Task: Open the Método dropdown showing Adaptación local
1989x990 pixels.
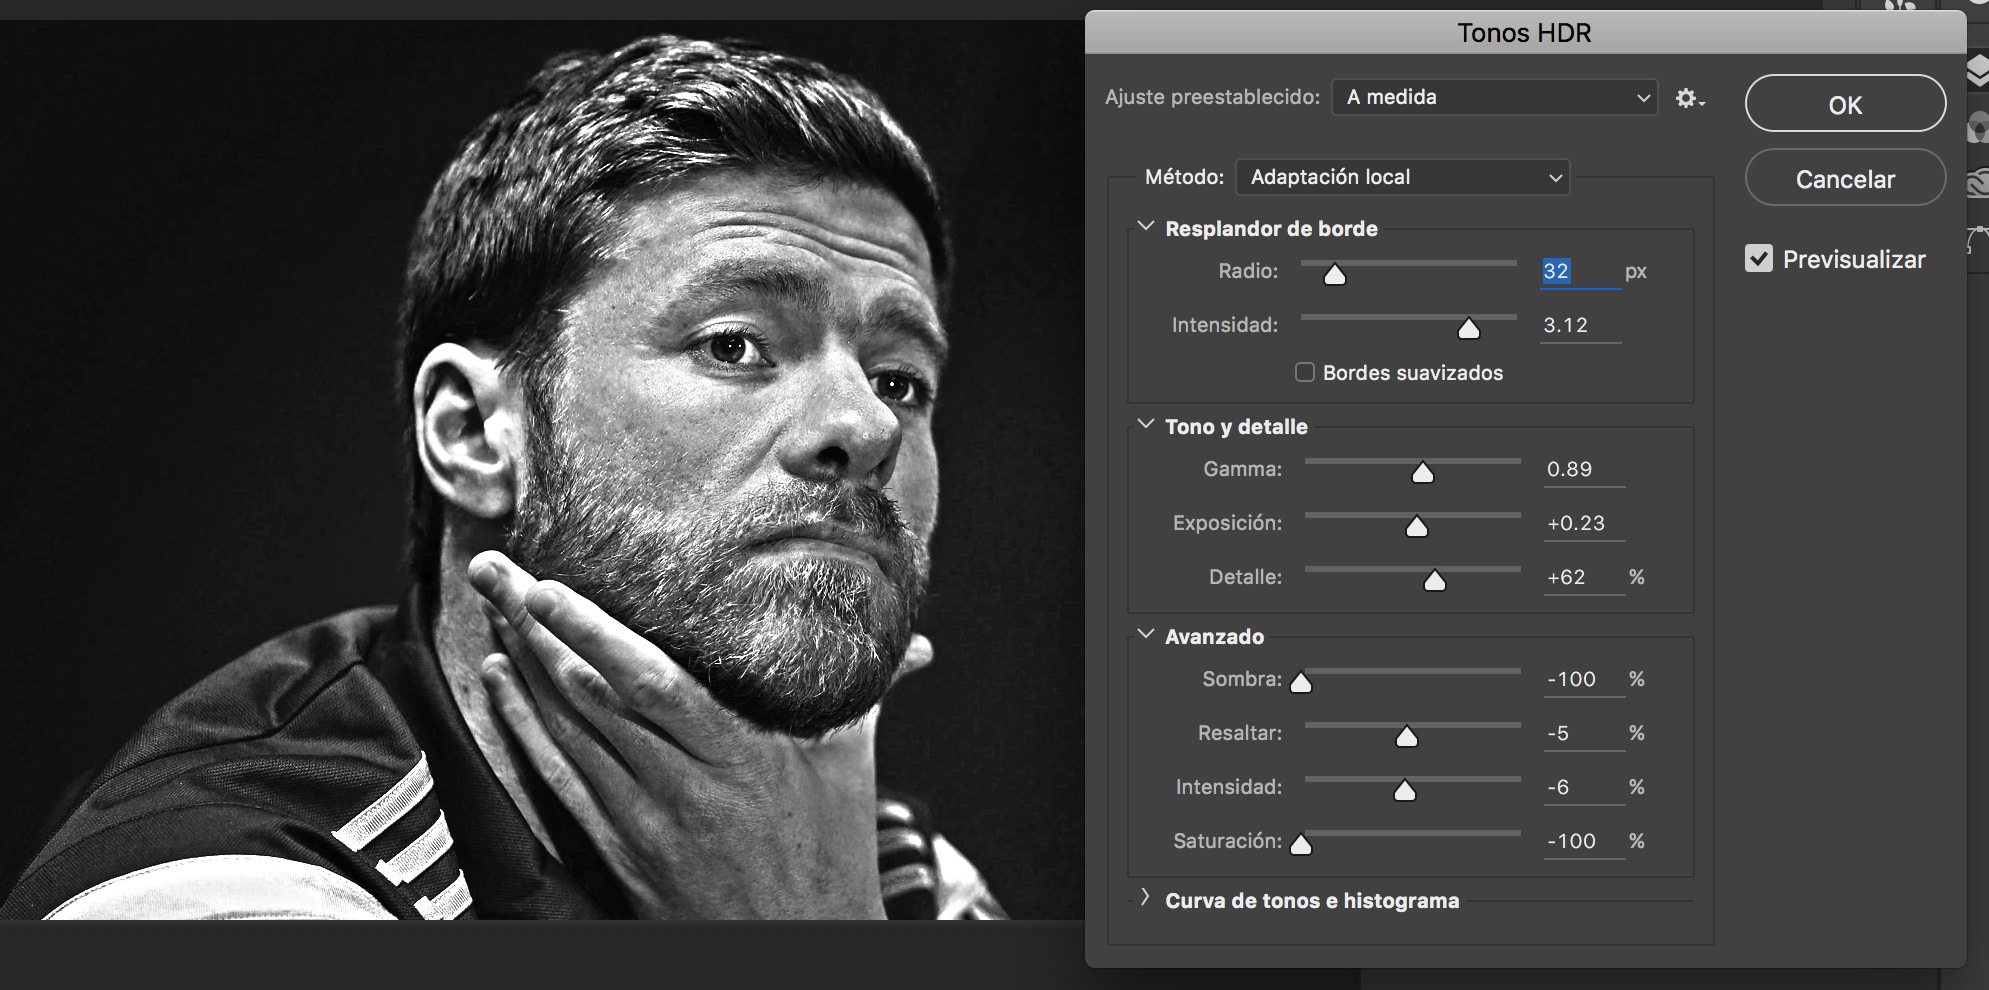Action: pos(1403,177)
